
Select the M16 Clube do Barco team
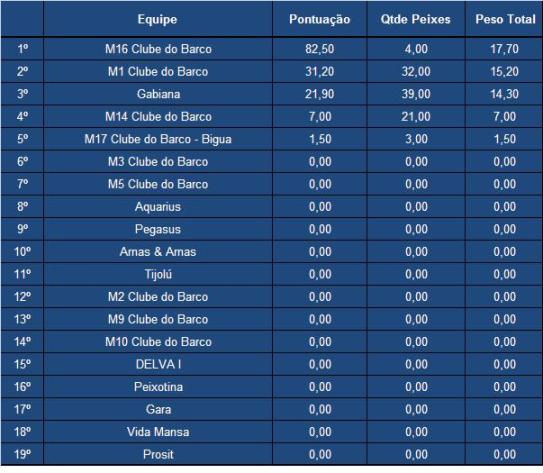[x=158, y=49]
